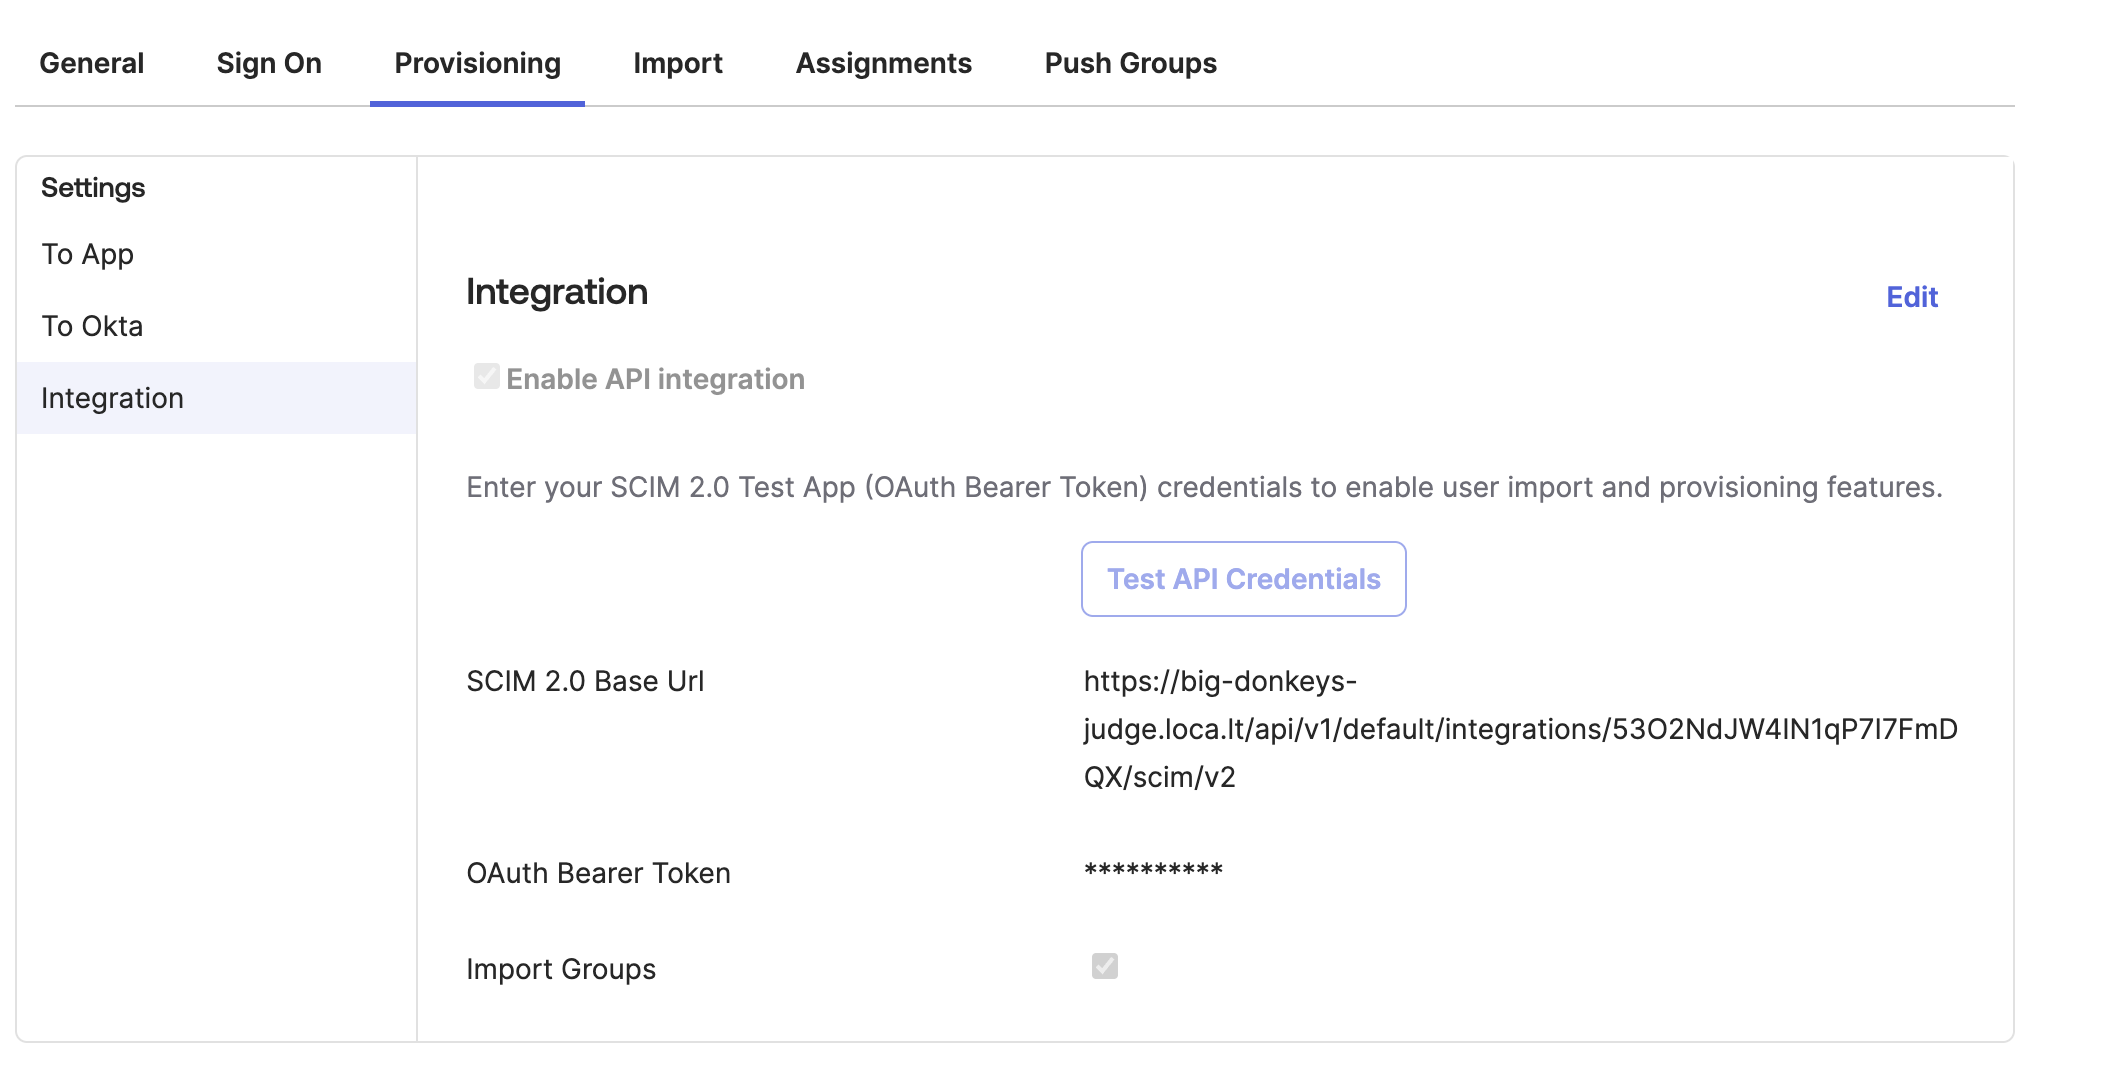
Task: Select To Okta in settings sidebar
Action: coord(92,326)
